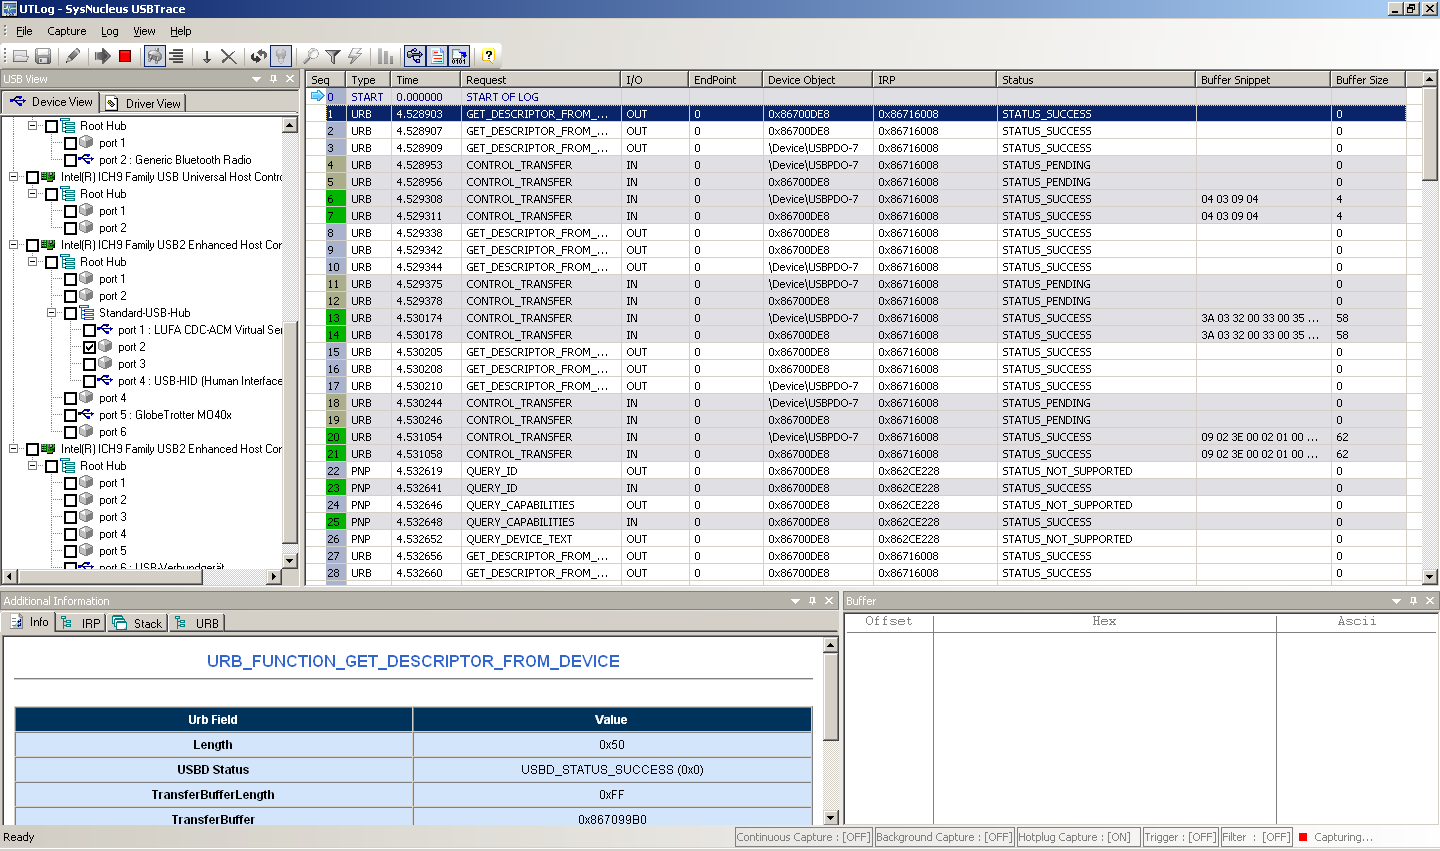The width and height of the screenshot is (1440, 851).
Task: Toggle the USB plug hotplug capture icon
Action: 154,56
